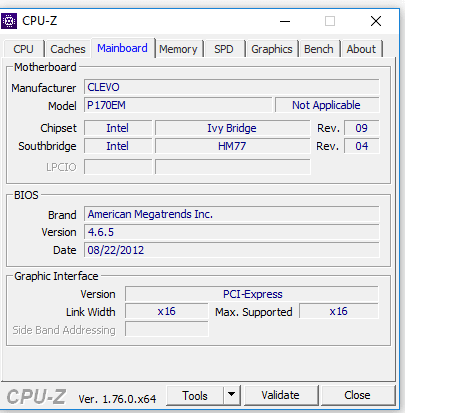Click the Max. Supported value 'x16'
The image size is (473, 413).
coord(339,311)
